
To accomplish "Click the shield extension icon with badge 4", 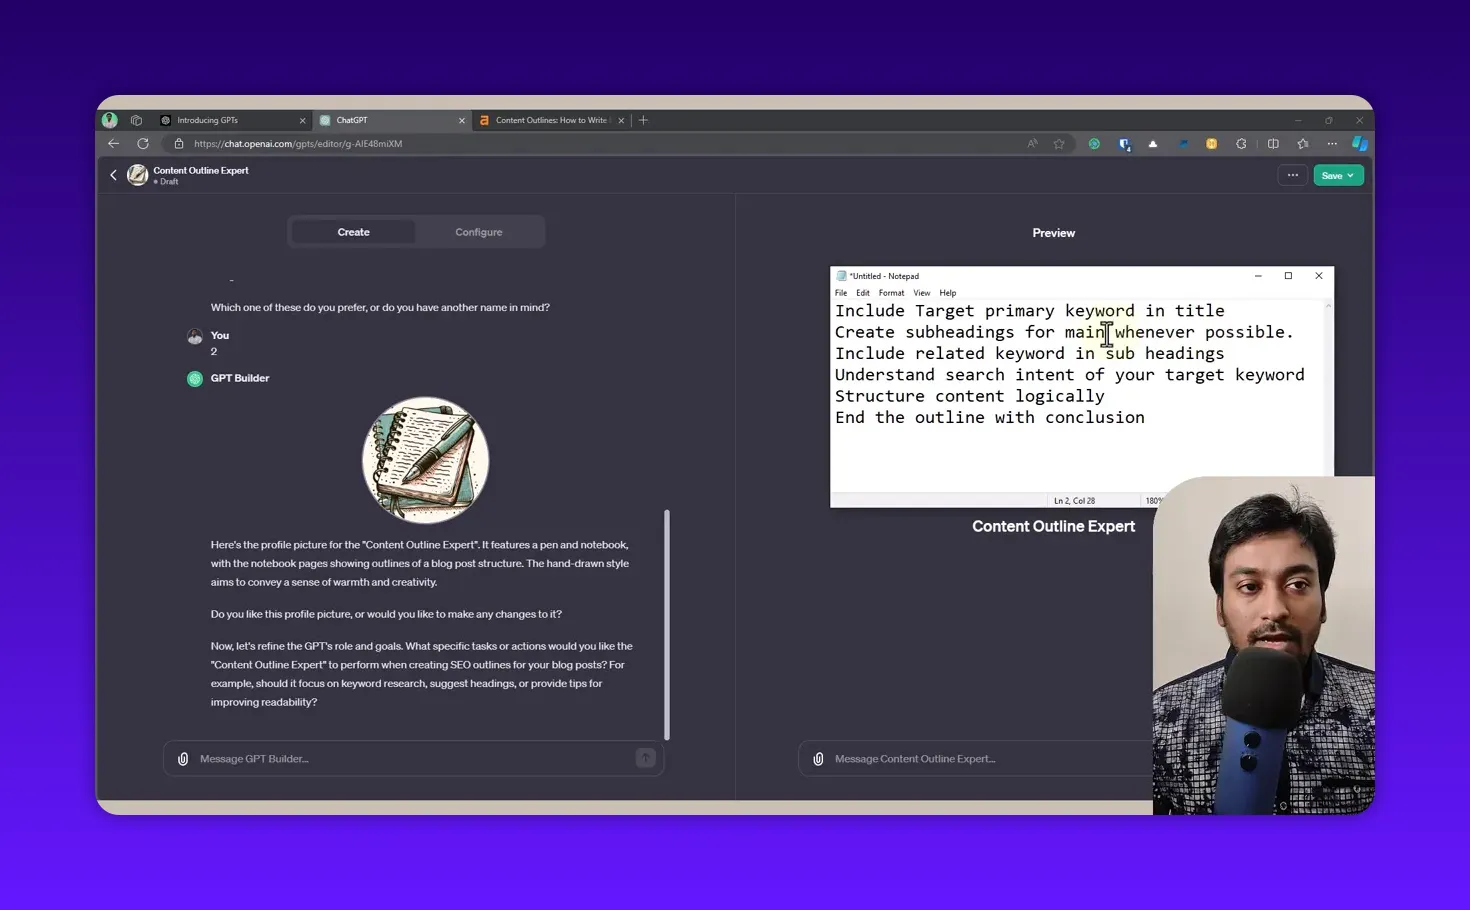I will click(x=1125, y=143).
